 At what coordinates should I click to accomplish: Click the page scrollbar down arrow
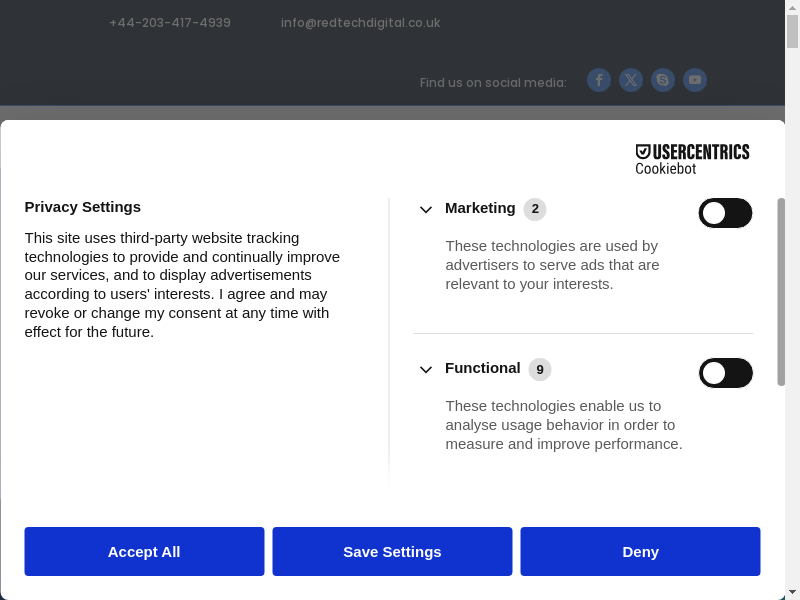(792, 591)
